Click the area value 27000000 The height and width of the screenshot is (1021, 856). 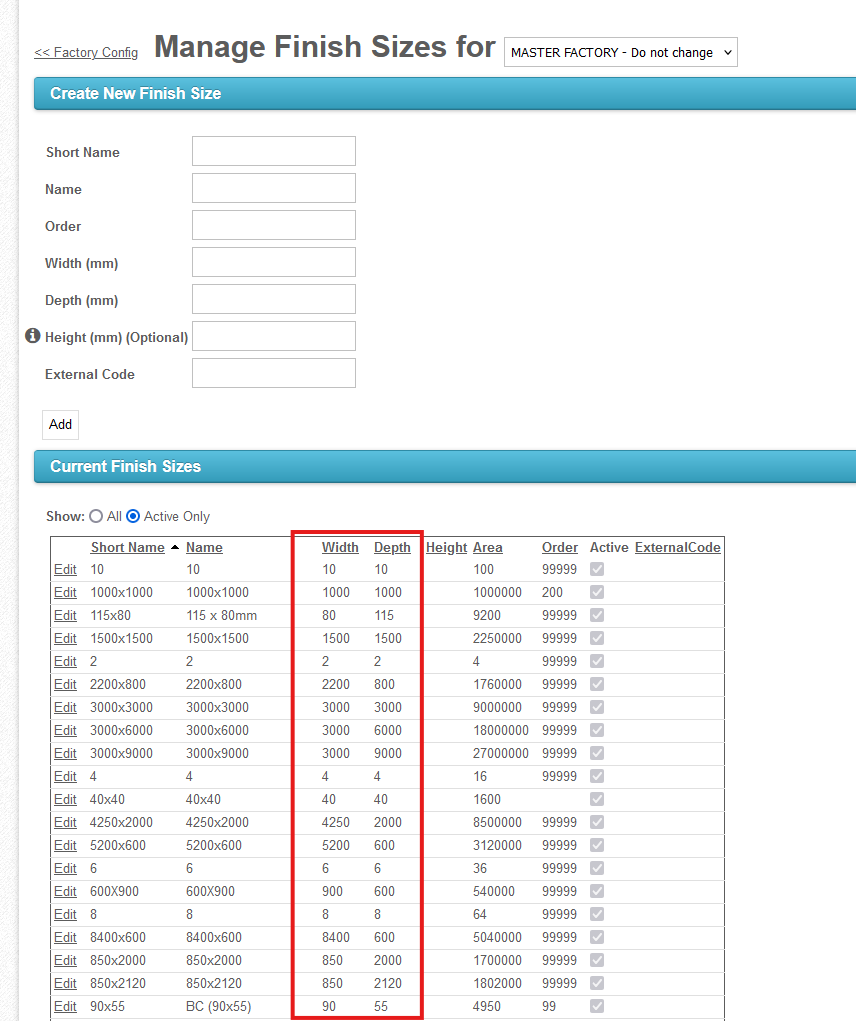click(x=501, y=753)
